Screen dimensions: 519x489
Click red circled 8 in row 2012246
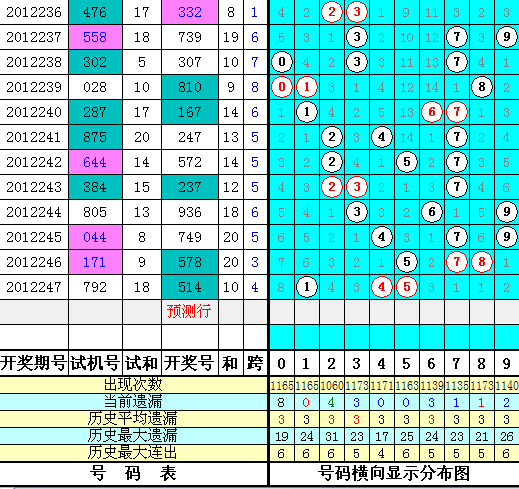[x=482, y=262]
